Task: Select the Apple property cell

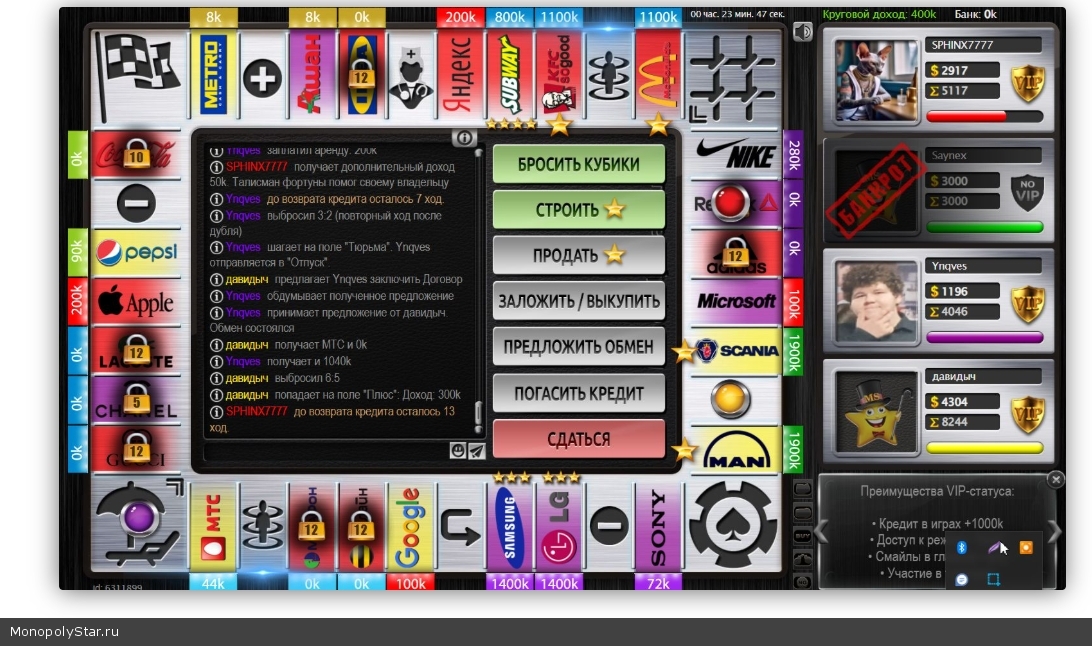Action: tap(136, 301)
